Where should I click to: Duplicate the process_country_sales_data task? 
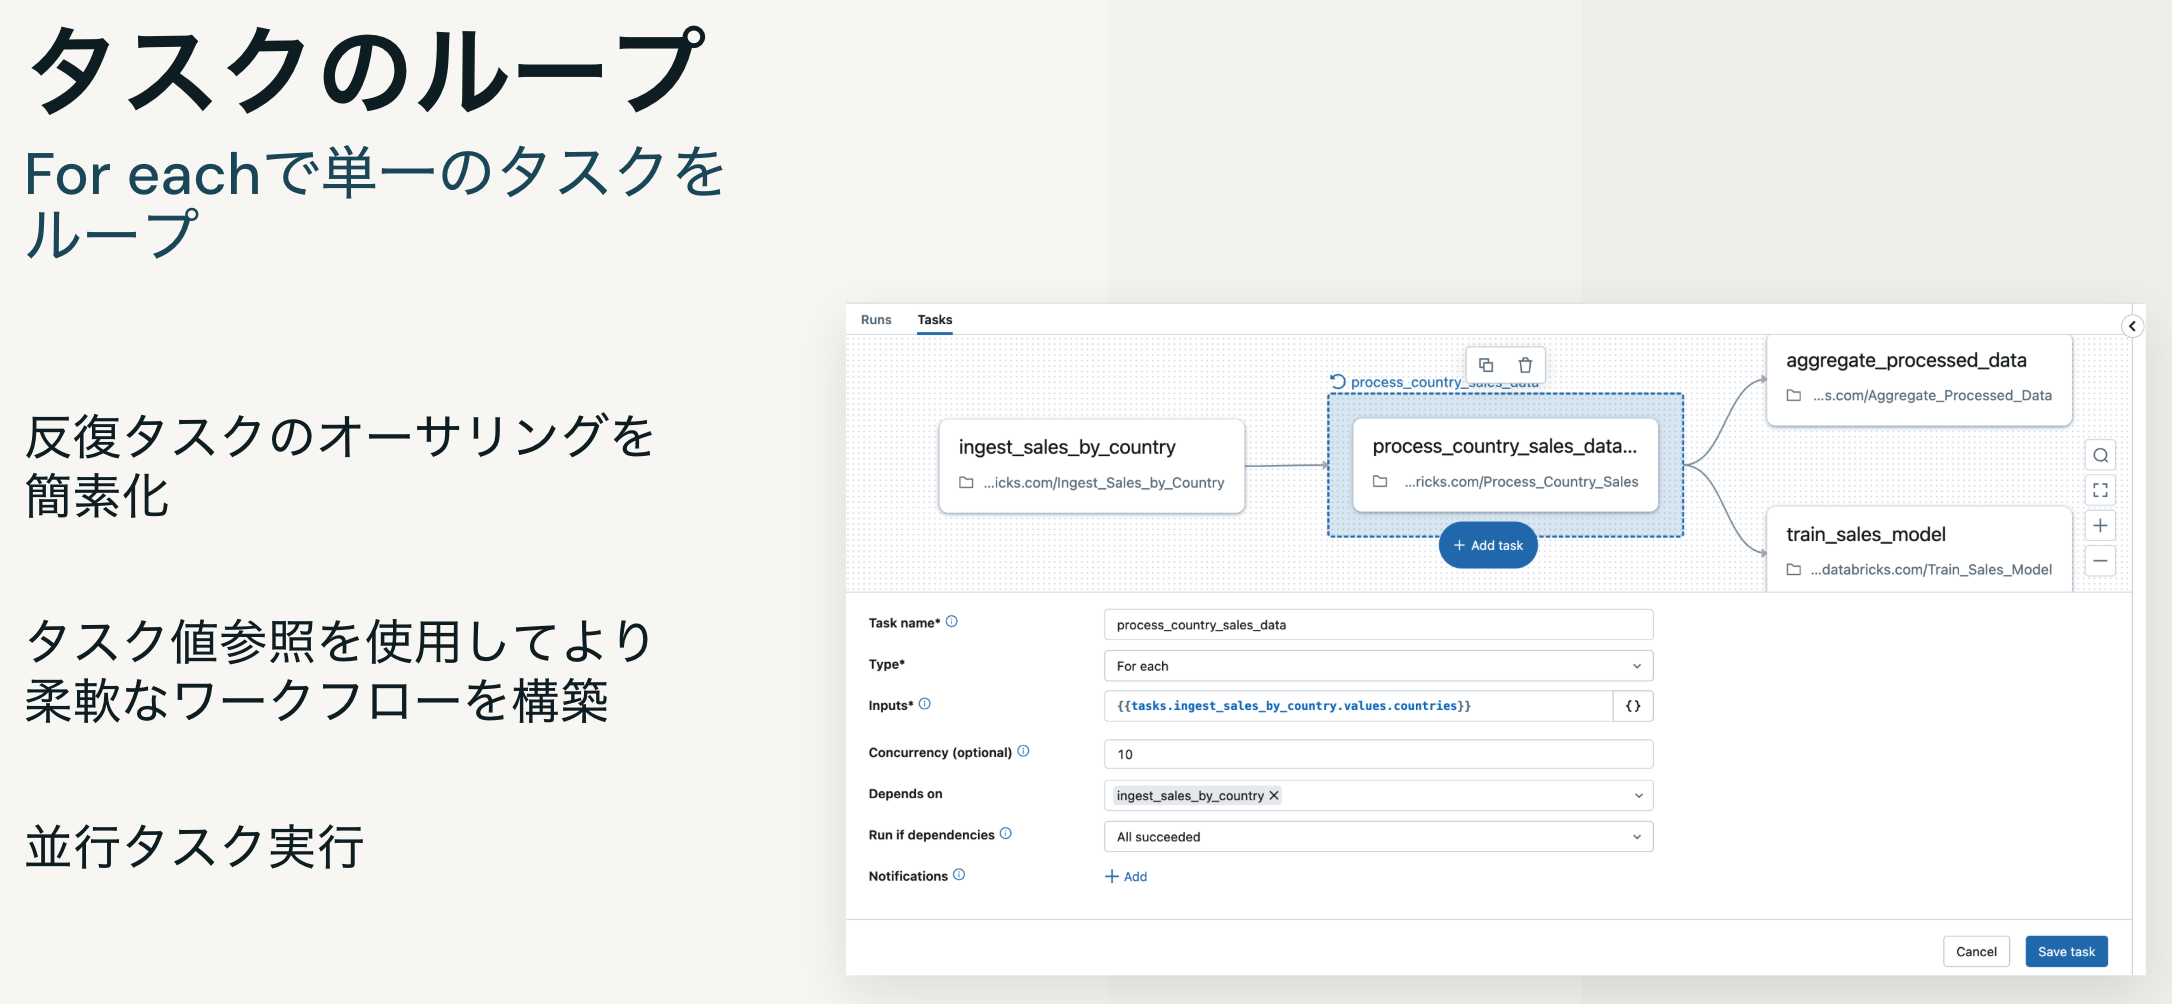click(1486, 365)
